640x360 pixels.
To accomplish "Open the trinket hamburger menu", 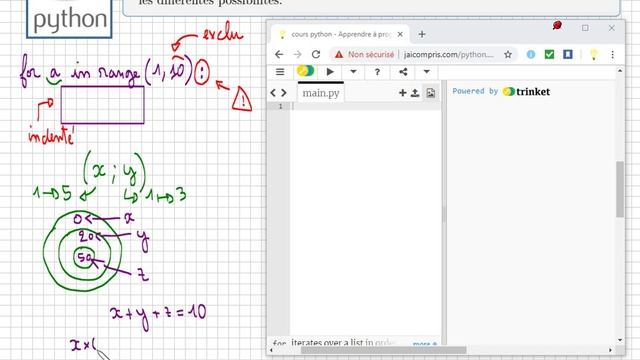I will tap(280, 72).
